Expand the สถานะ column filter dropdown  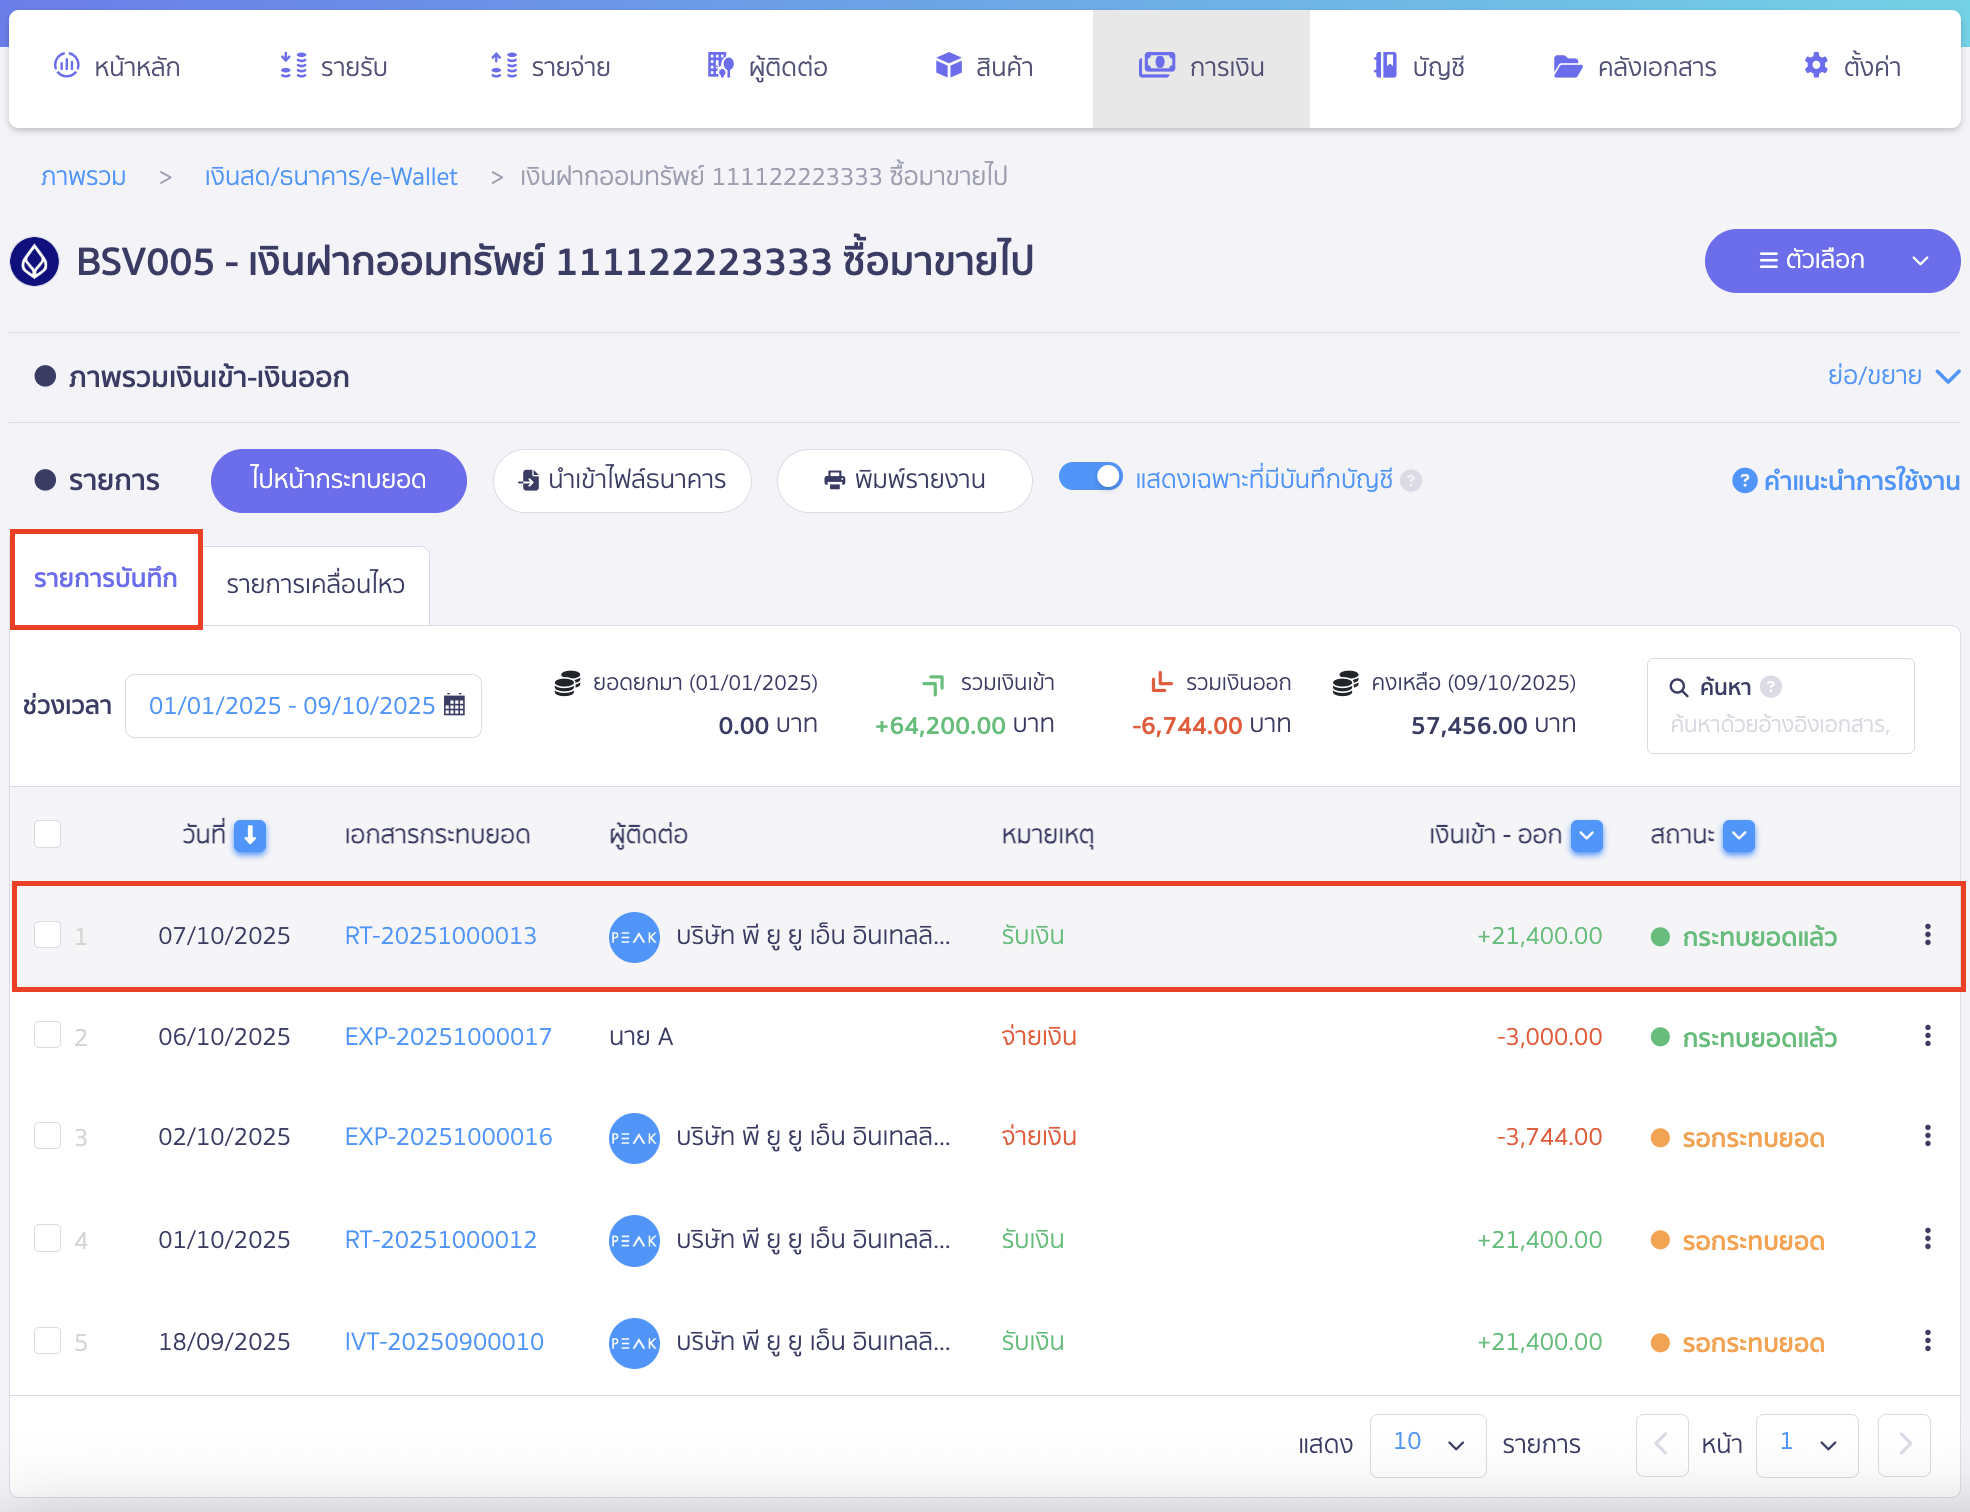1739,835
